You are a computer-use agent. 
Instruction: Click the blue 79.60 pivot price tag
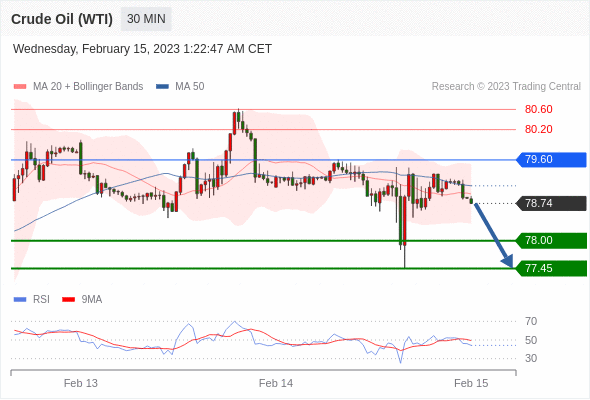pyautogui.click(x=551, y=160)
